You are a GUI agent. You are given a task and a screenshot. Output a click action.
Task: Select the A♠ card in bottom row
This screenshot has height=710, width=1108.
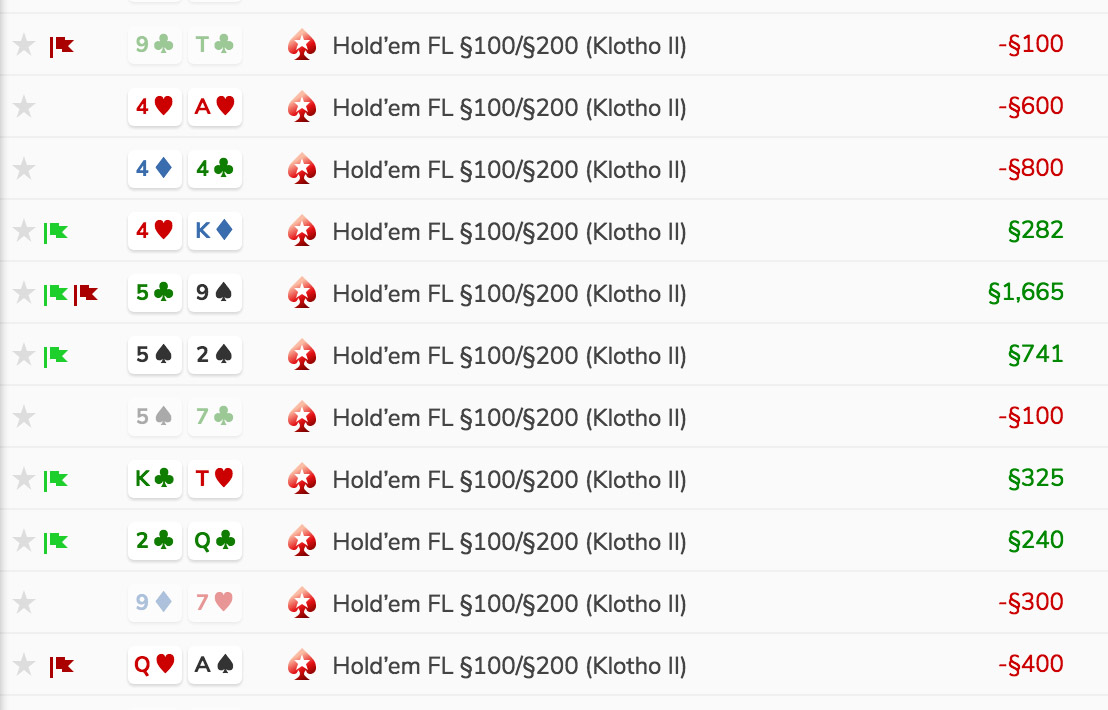pyautogui.click(x=215, y=665)
